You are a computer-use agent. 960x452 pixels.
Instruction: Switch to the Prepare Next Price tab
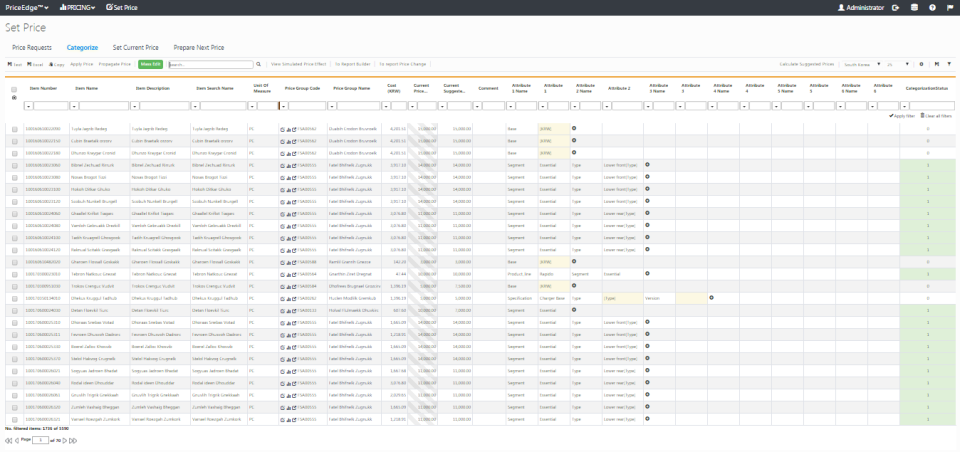pyautogui.click(x=198, y=47)
